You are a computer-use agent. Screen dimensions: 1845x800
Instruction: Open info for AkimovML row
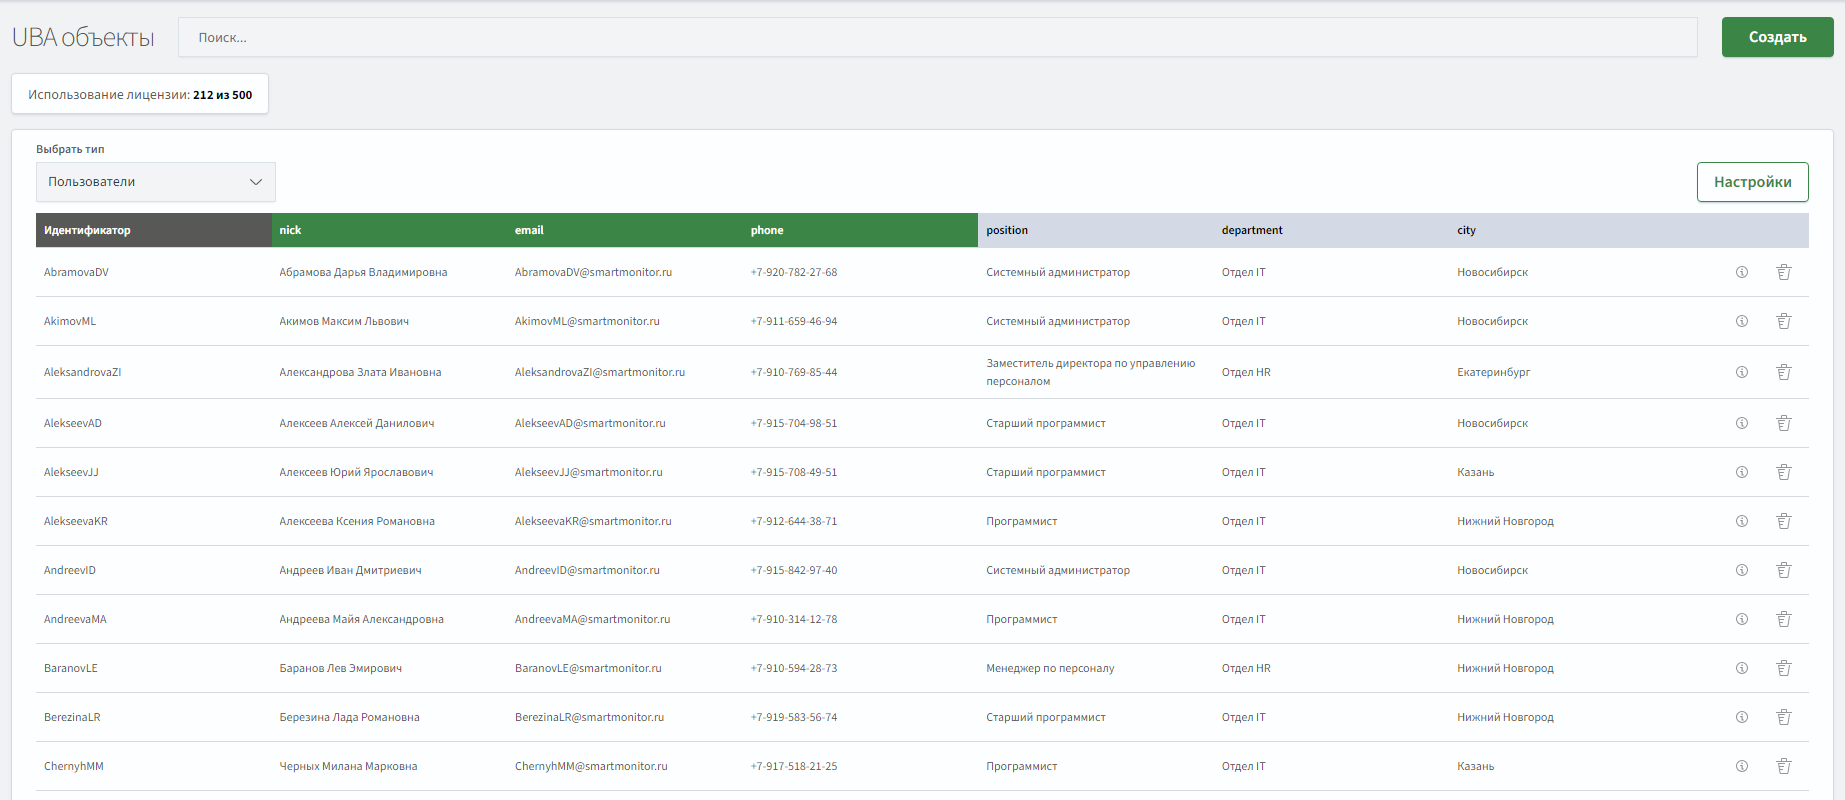(x=1742, y=321)
